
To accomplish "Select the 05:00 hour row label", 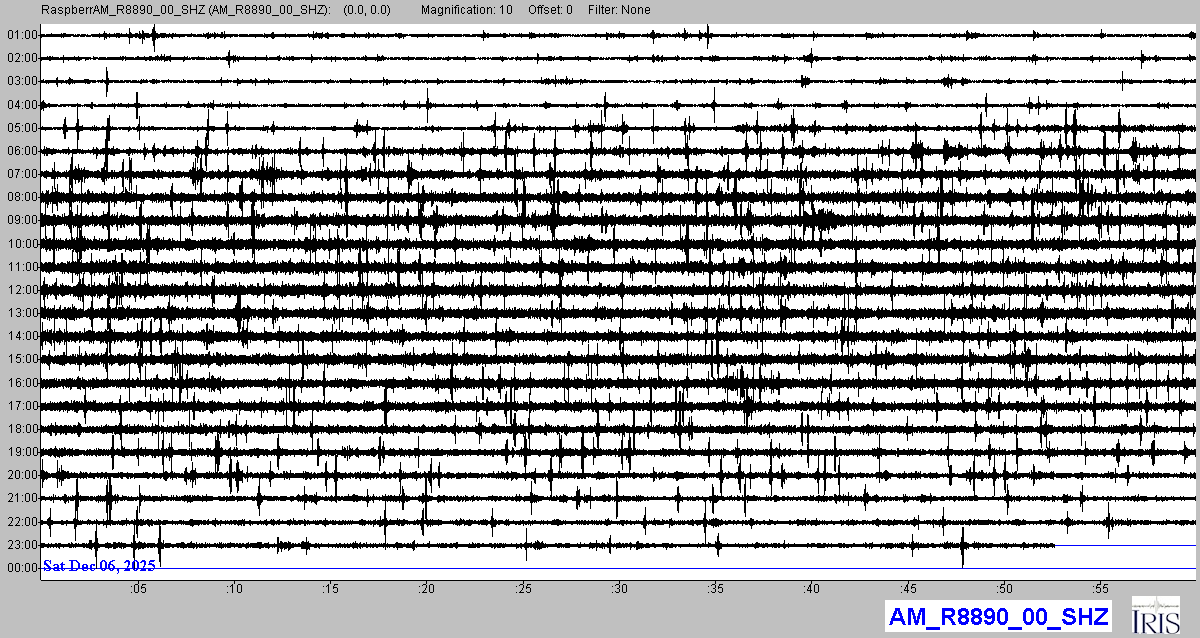I will click(22, 128).
